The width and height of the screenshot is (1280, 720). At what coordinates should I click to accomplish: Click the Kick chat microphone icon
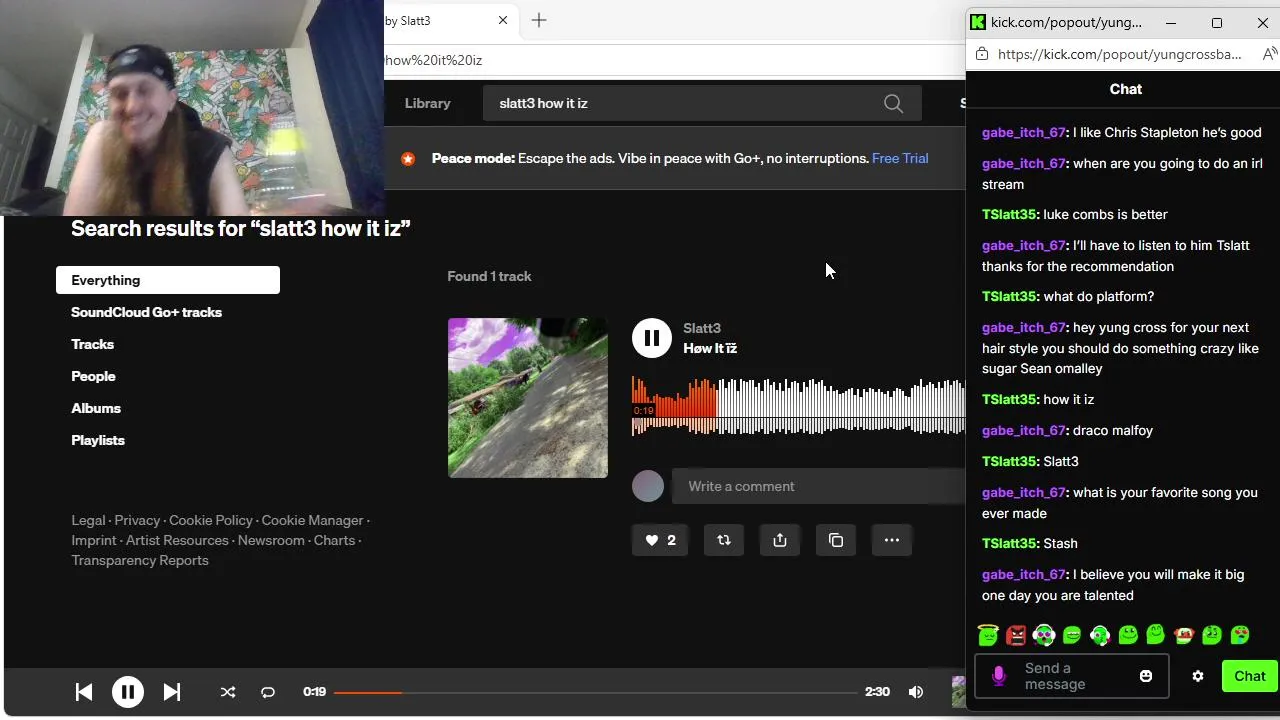click(x=998, y=676)
